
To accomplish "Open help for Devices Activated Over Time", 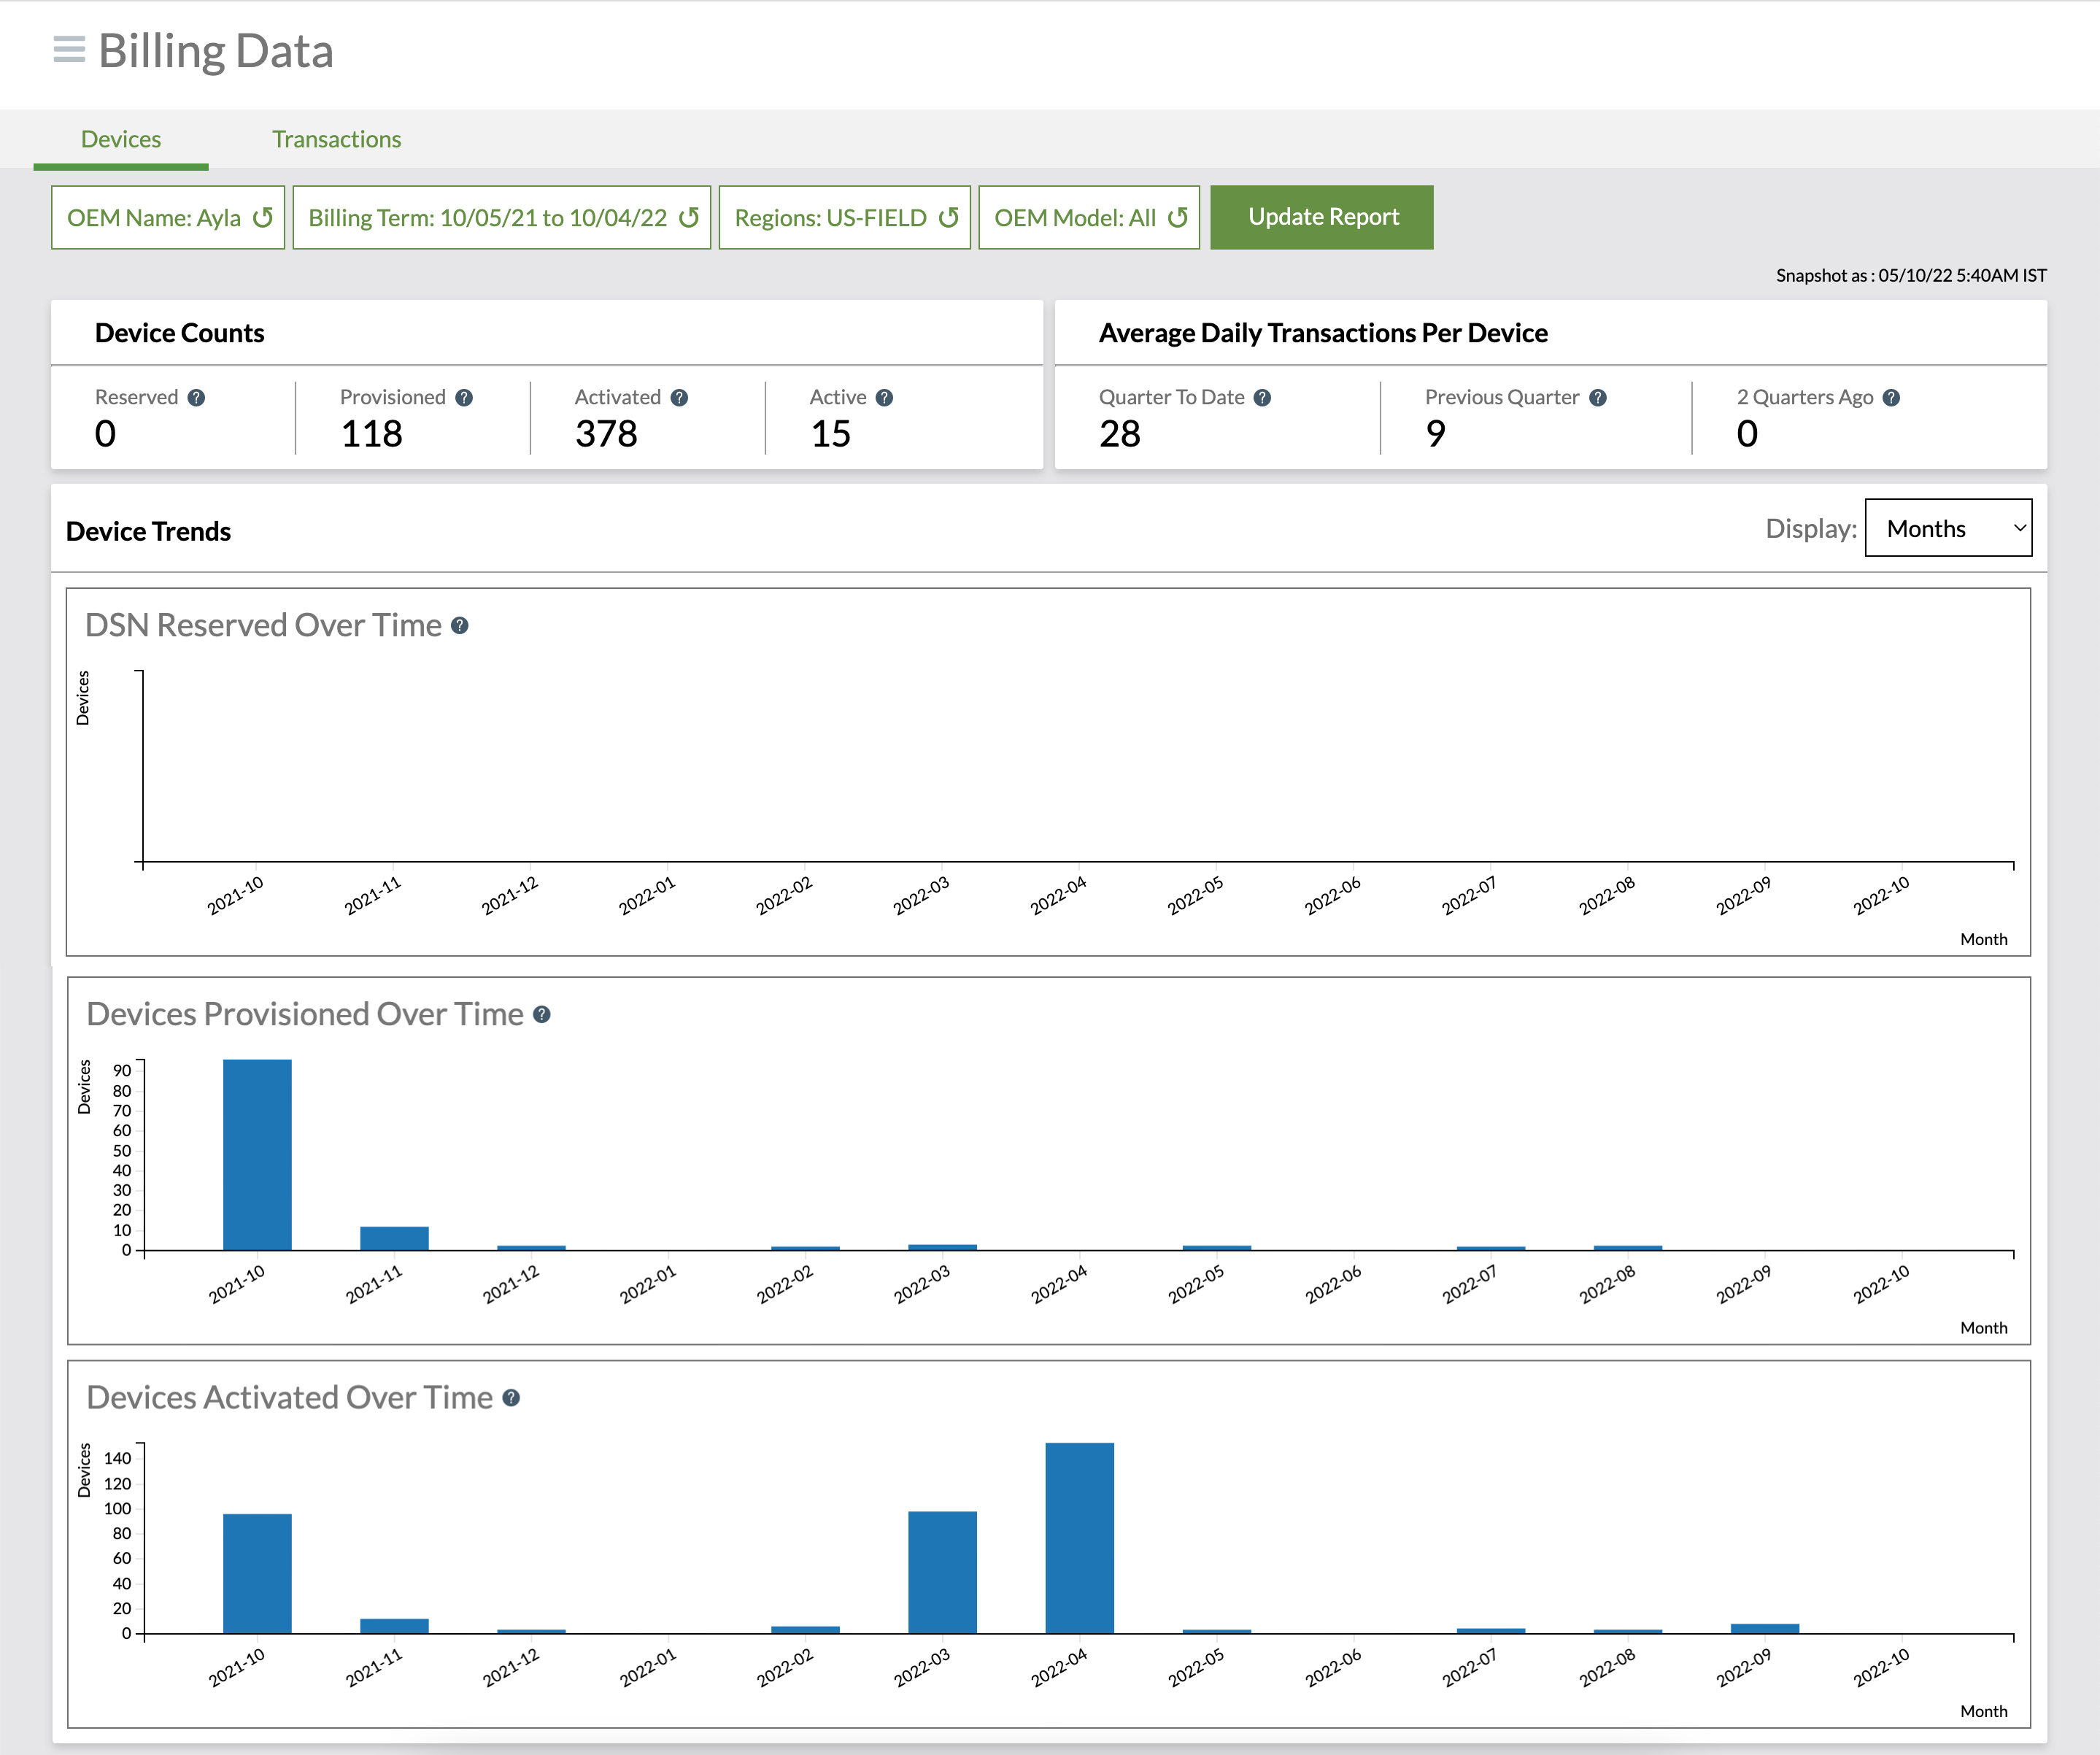I will coord(511,1397).
